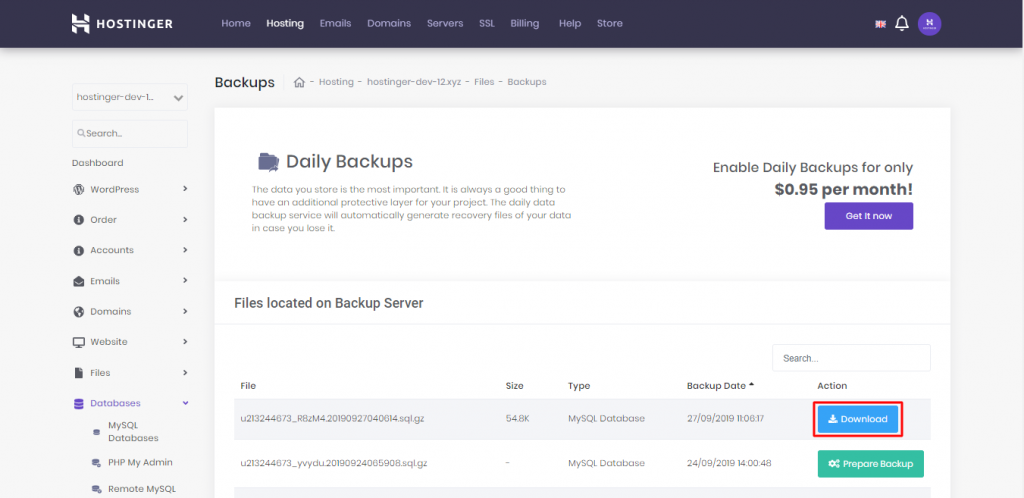The height and width of the screenshot is (498, 1024).
Task: Click Hosting breadcrumb link
Action: (x=336, y=82)
